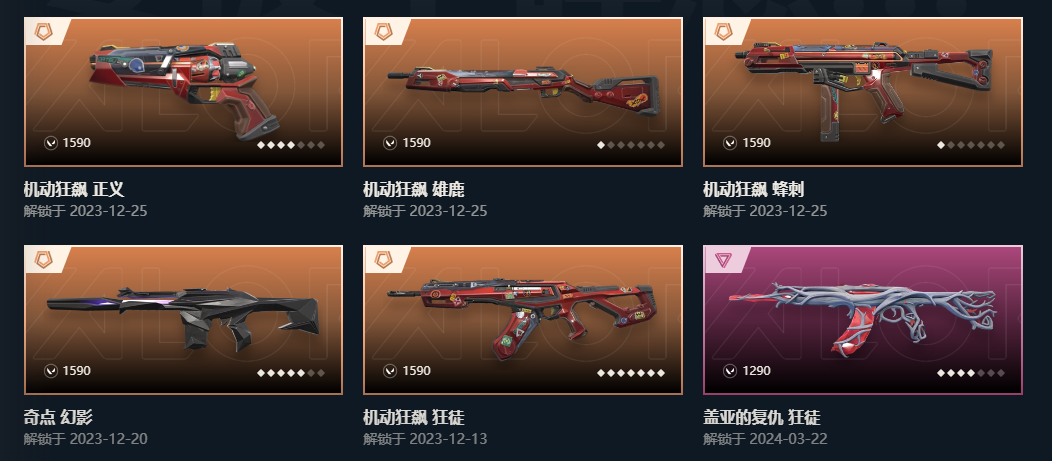Click the VP currency icon on 奇点 幻影 card
The width and height of the screenshot is (1052, 461).
51,370
